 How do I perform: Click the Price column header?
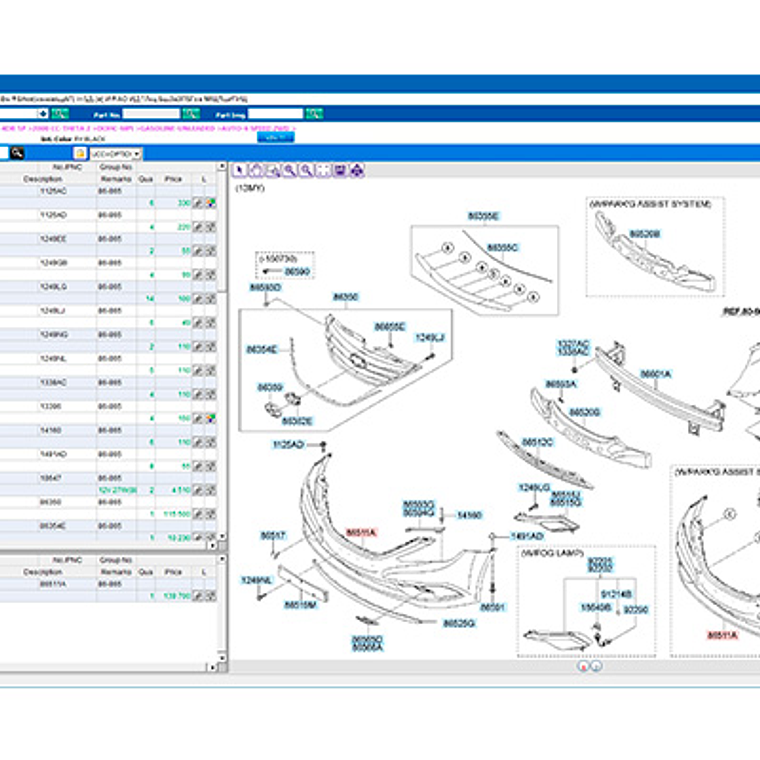(x=173, y=179)
